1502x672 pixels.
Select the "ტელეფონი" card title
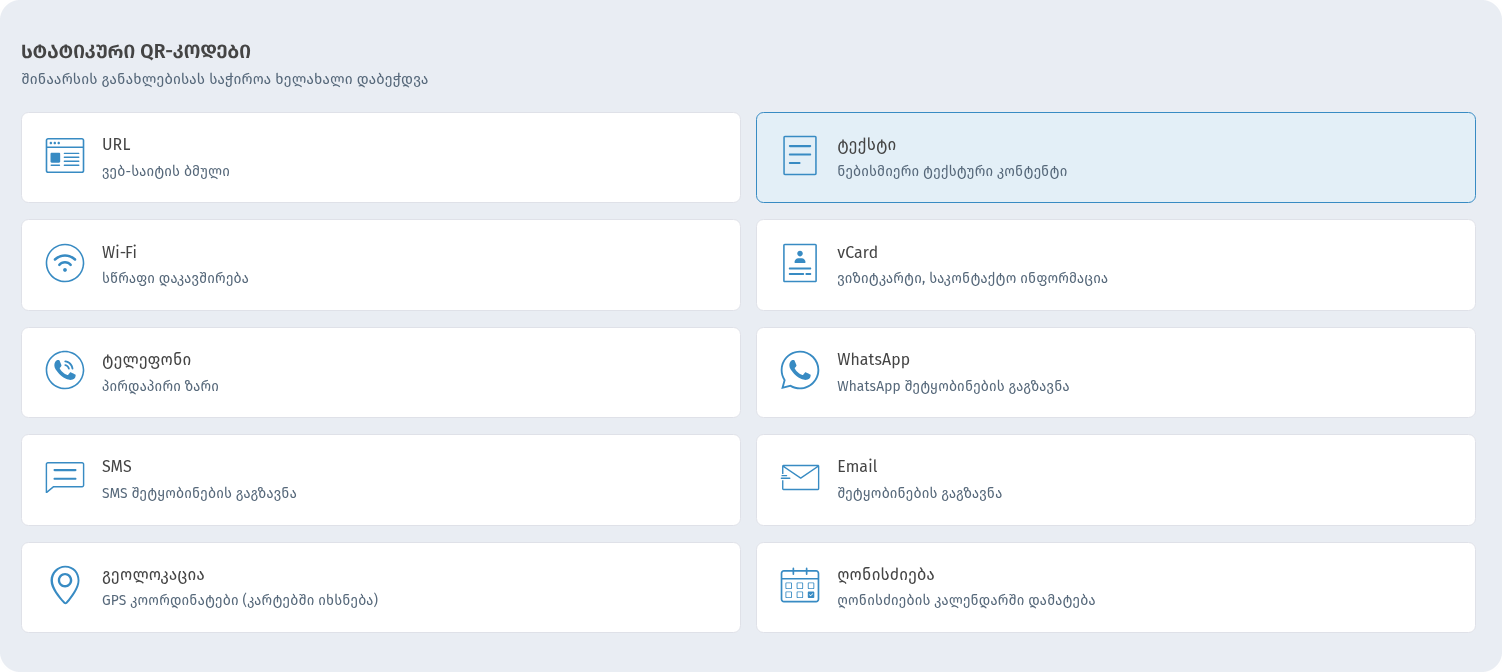147,359
